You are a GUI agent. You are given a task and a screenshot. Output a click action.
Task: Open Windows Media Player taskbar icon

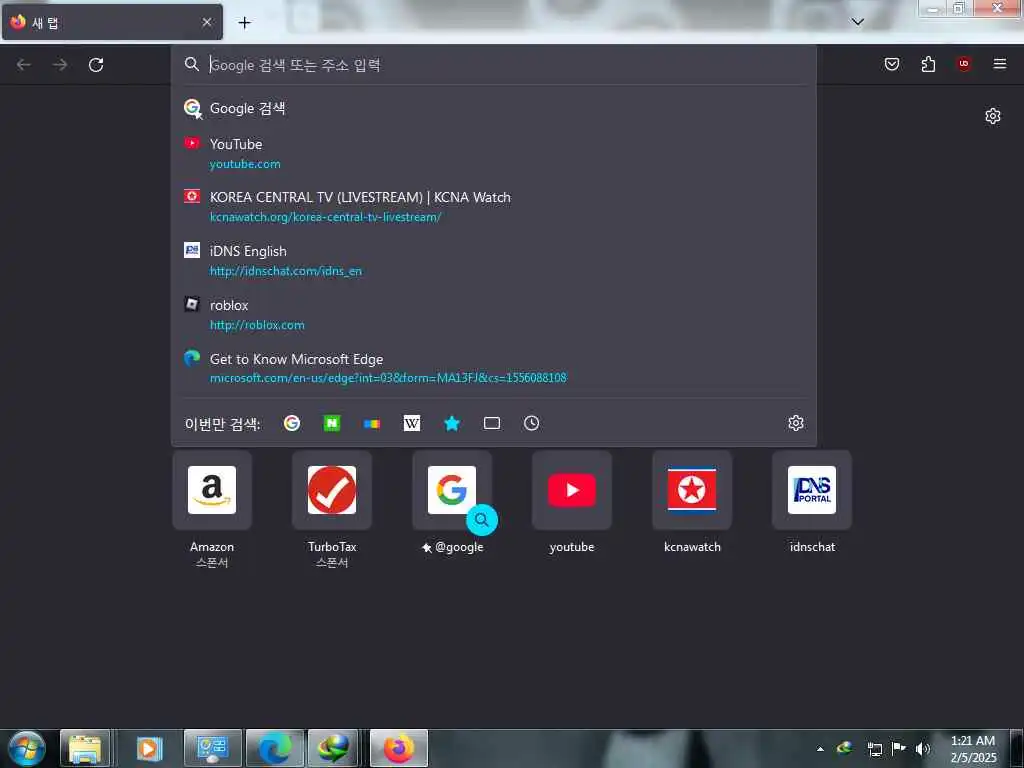(x=148, y=748)
